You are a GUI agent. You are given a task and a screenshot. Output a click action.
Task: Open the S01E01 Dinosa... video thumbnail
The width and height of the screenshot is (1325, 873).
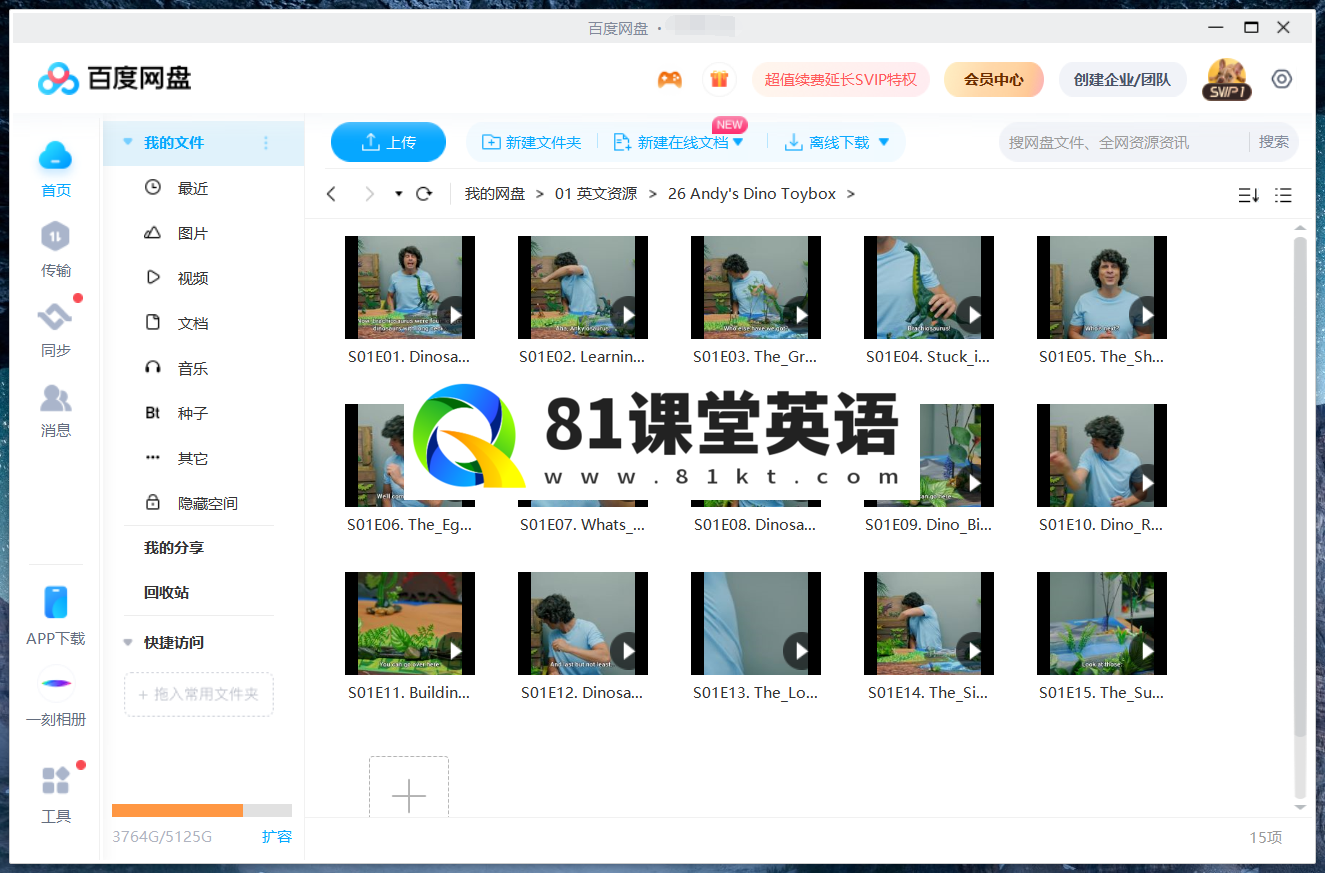point(410,288)
